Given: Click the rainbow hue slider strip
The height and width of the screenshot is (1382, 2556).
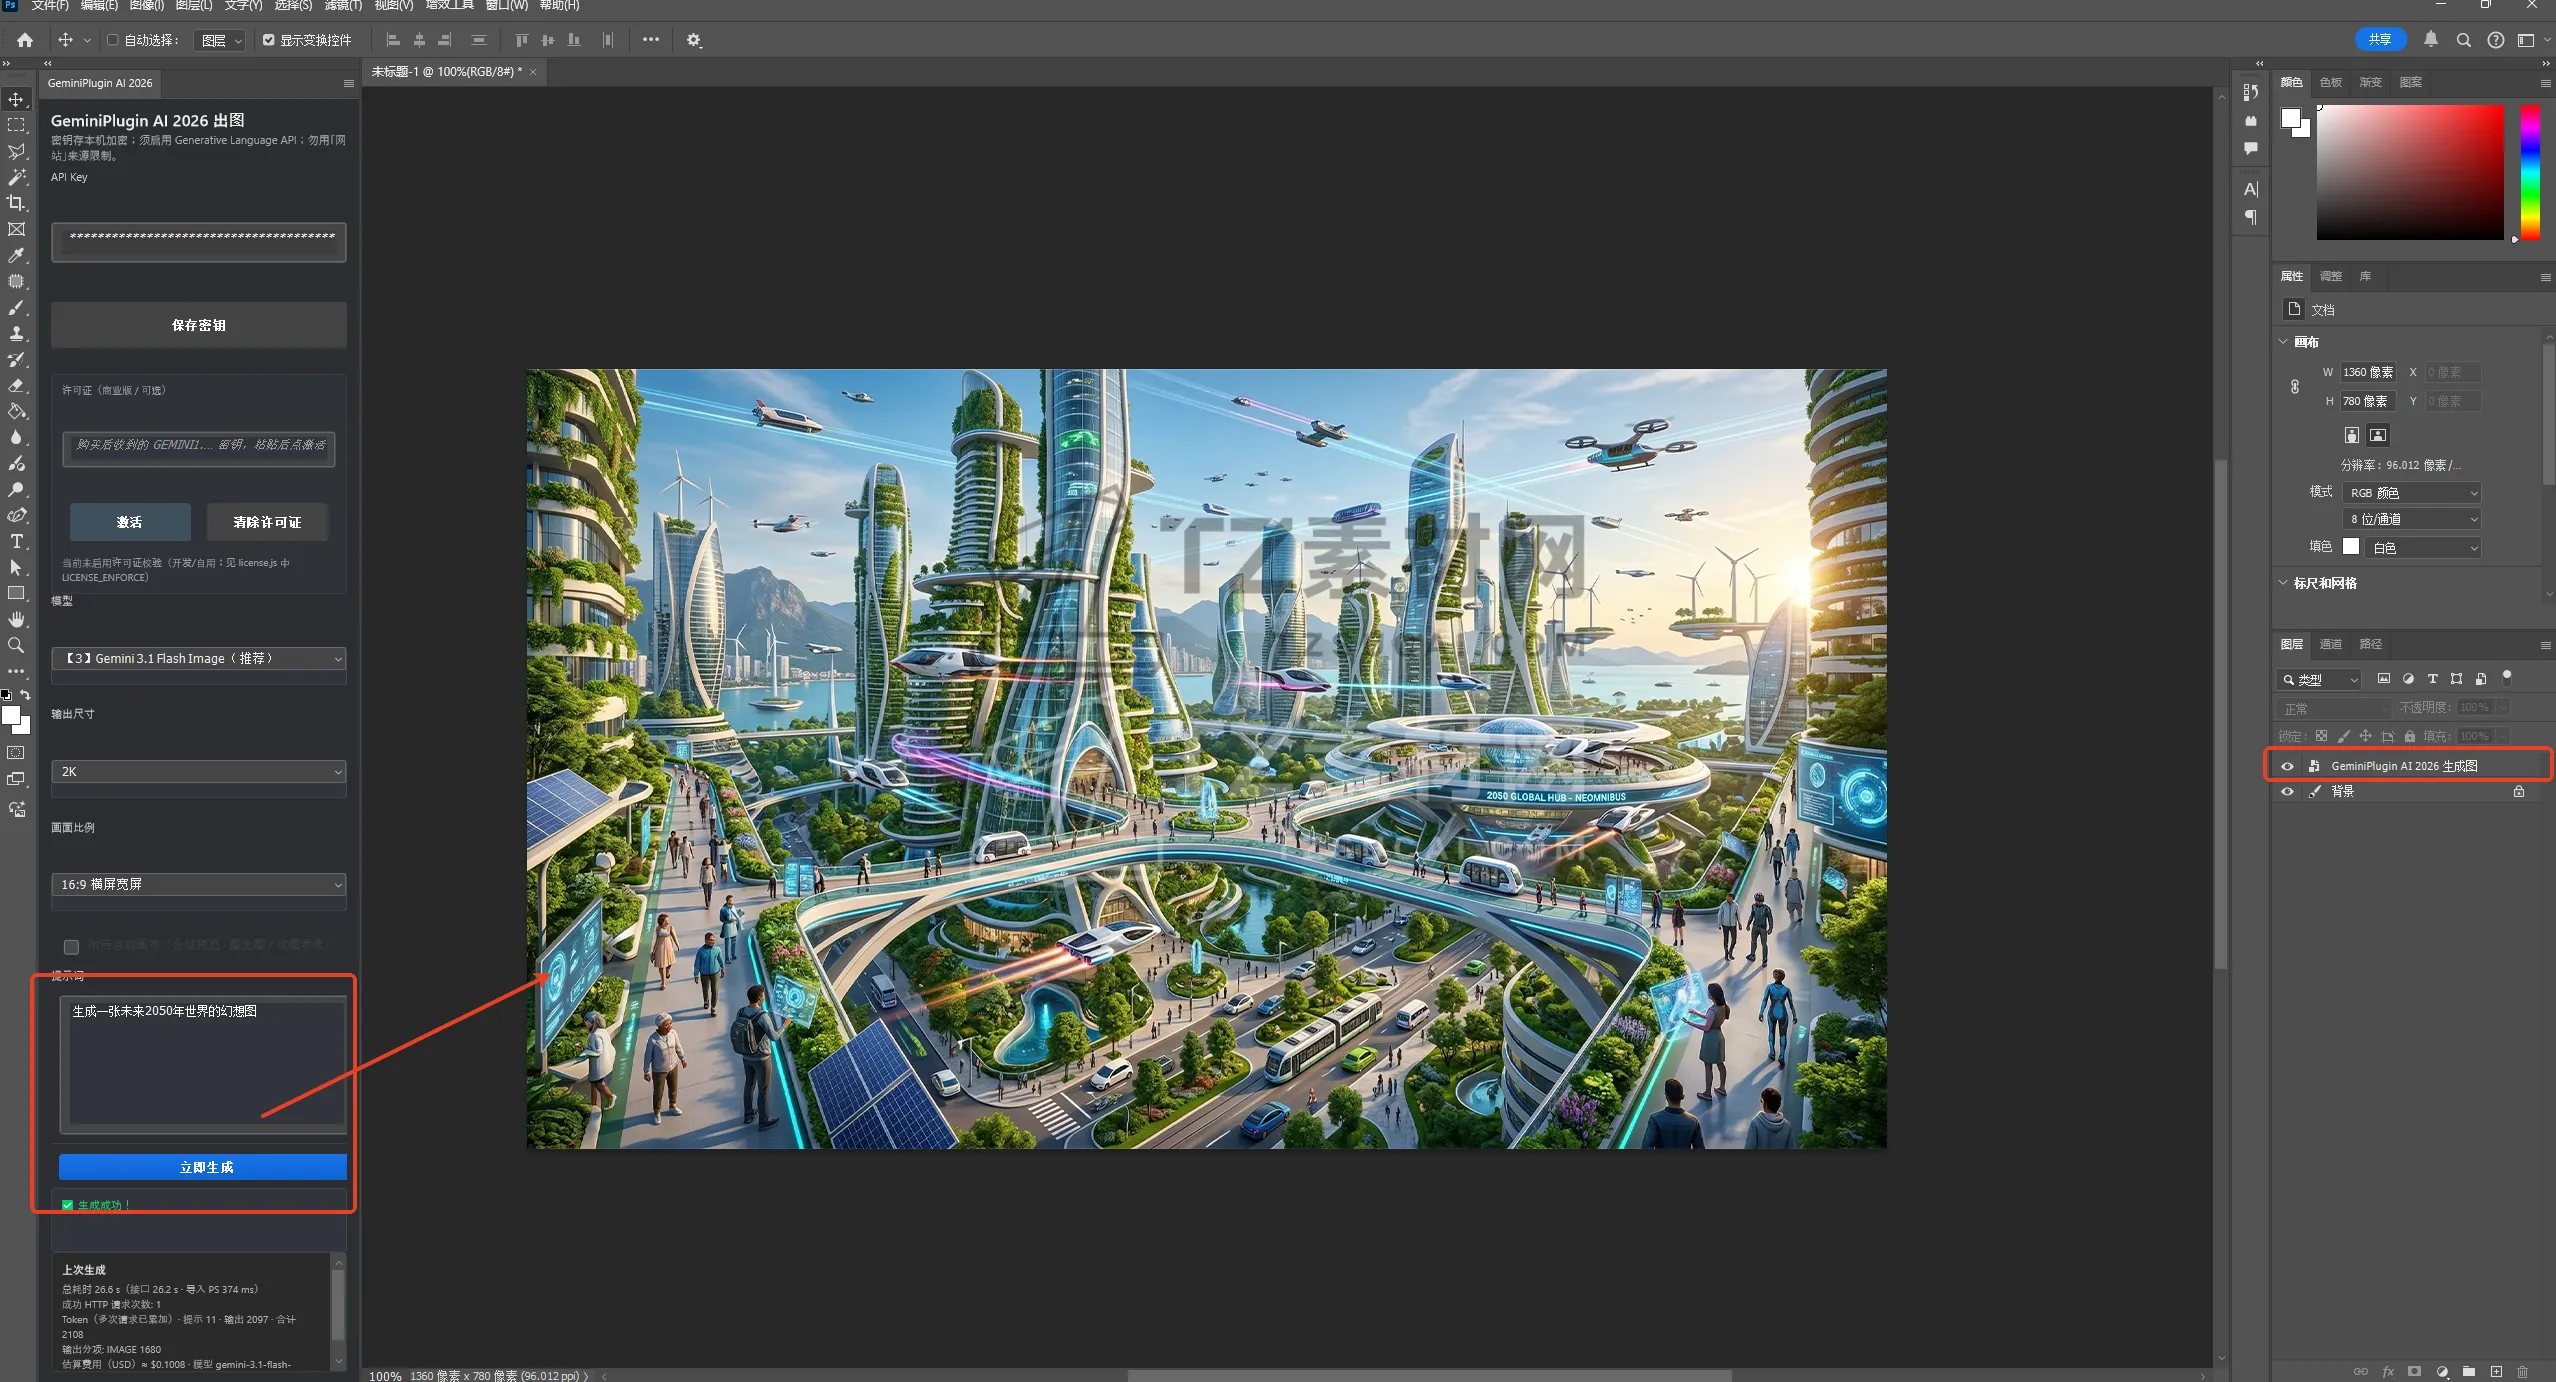Looking at the screenshot, I should tap(2529, 172).
